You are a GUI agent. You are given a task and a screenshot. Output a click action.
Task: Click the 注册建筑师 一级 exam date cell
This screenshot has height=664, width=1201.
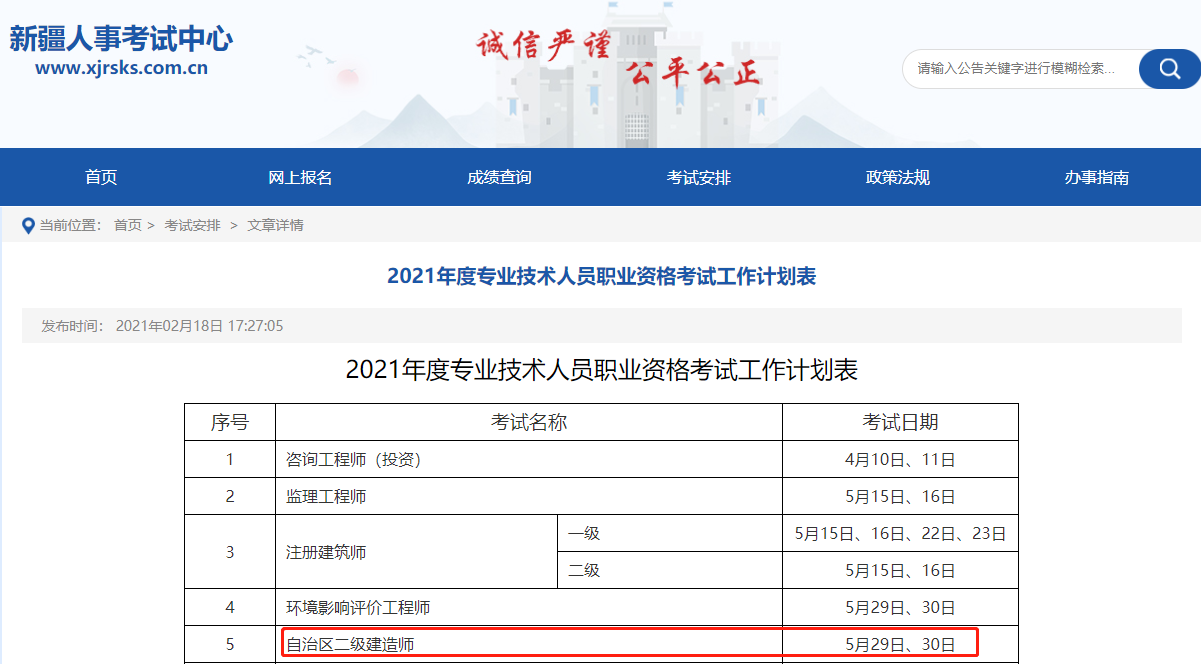(x=899, y=533)
